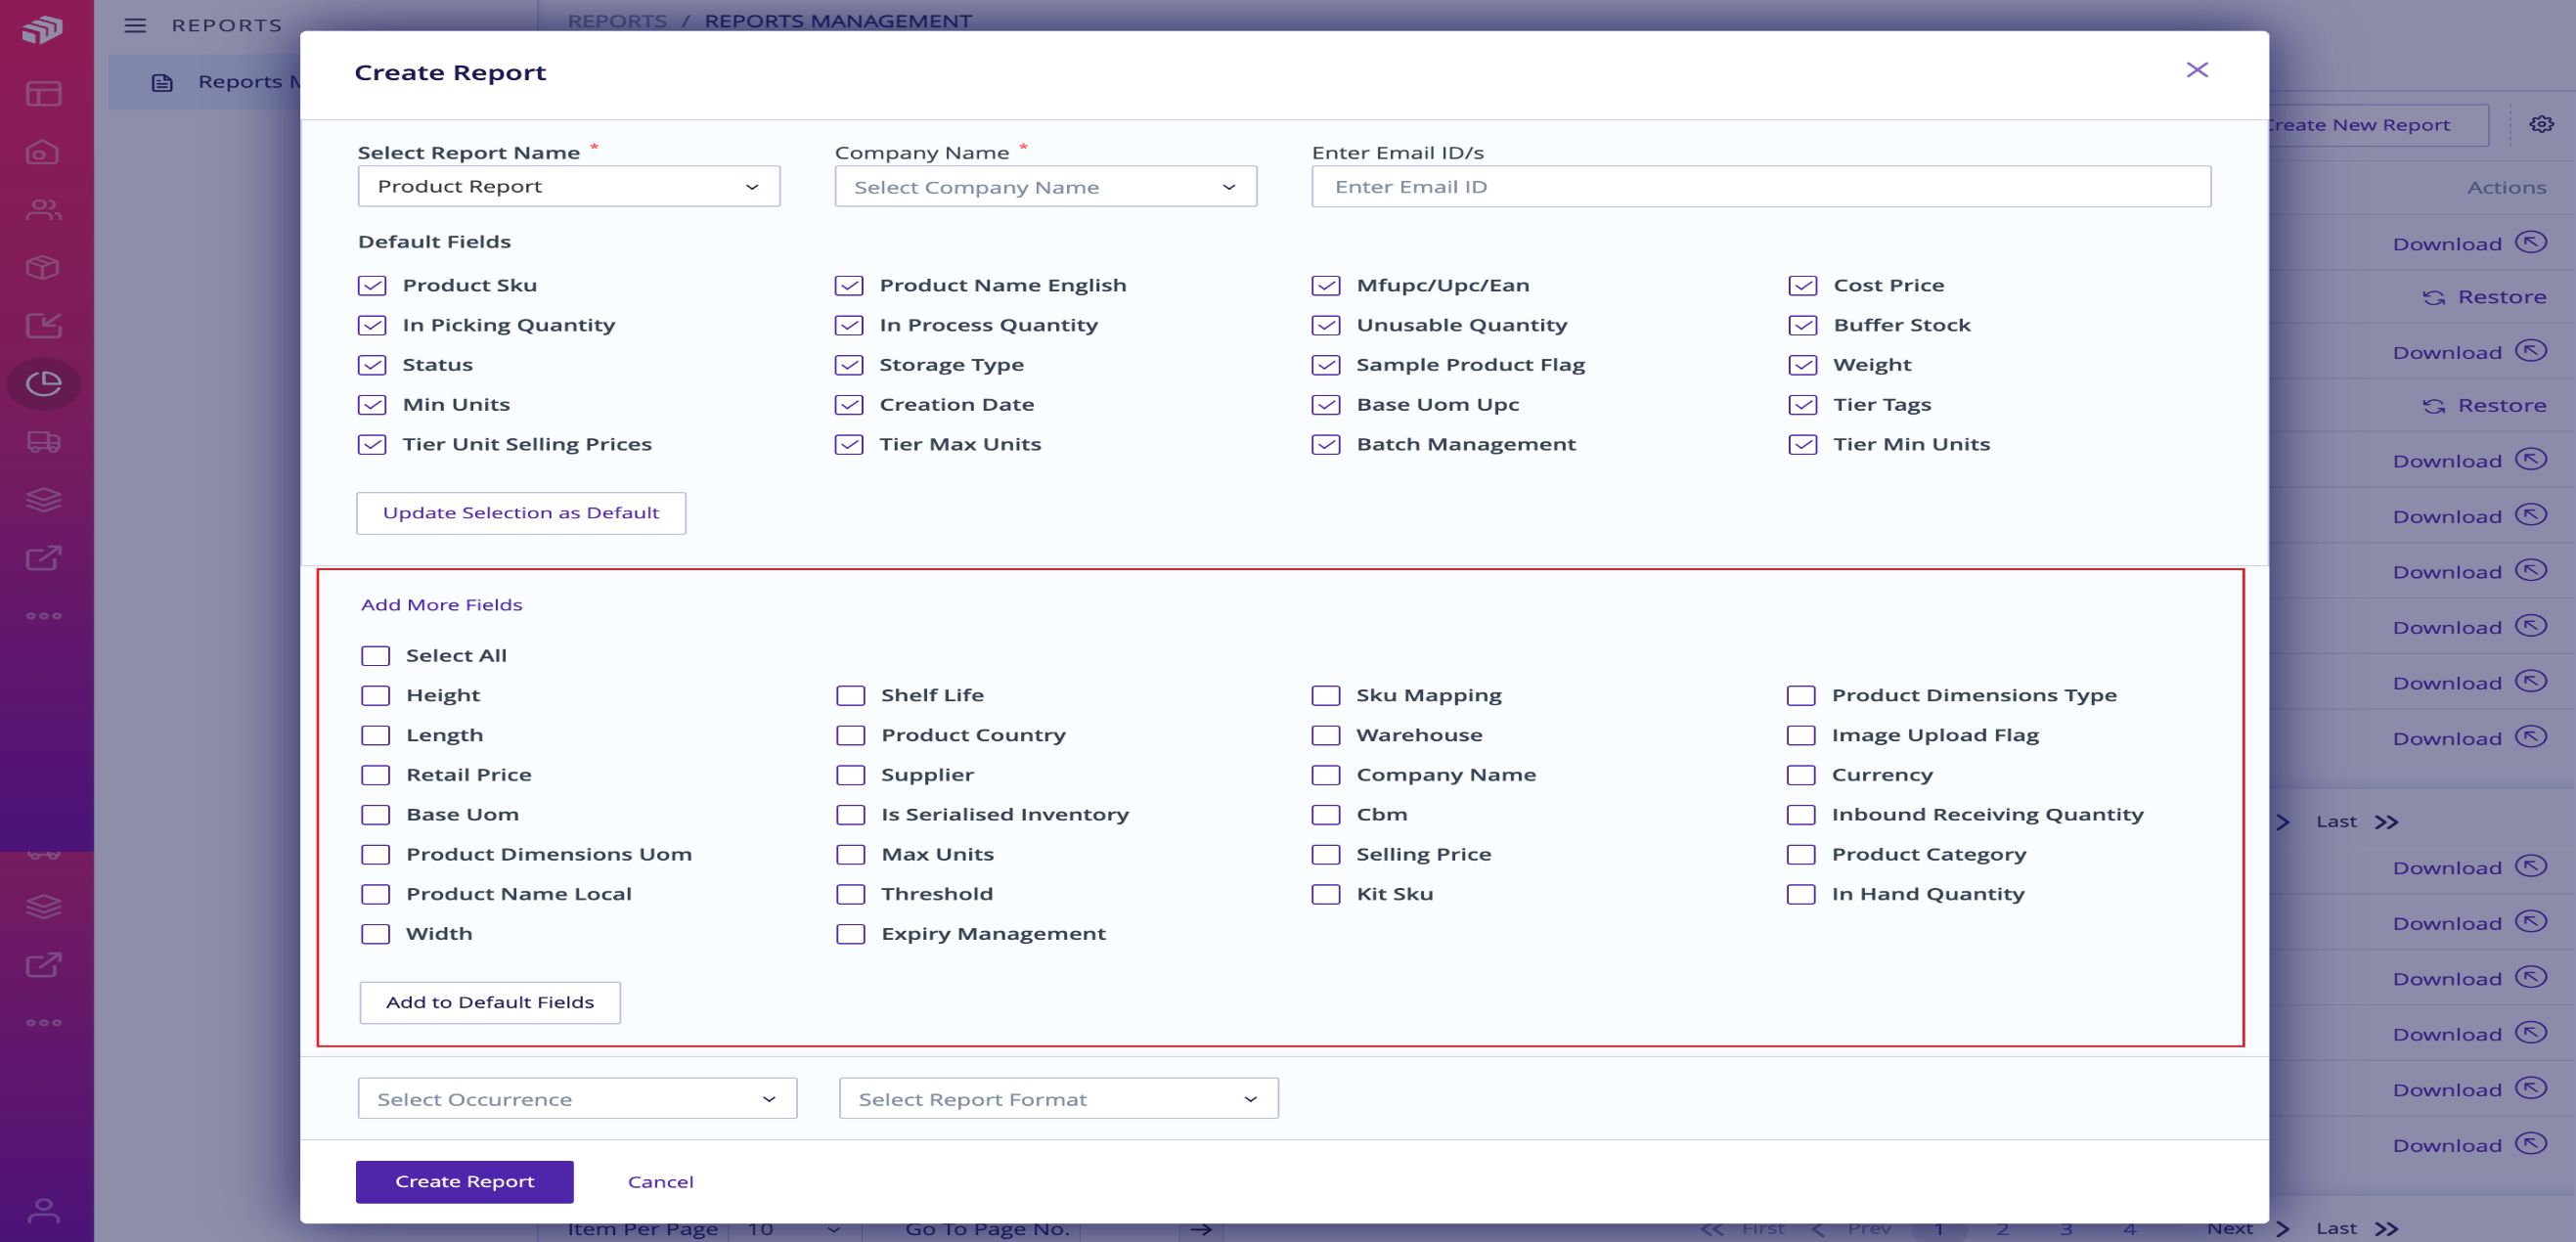Click the Create Report button
Screen dimensions: 2576x1242
point(465,1182)
